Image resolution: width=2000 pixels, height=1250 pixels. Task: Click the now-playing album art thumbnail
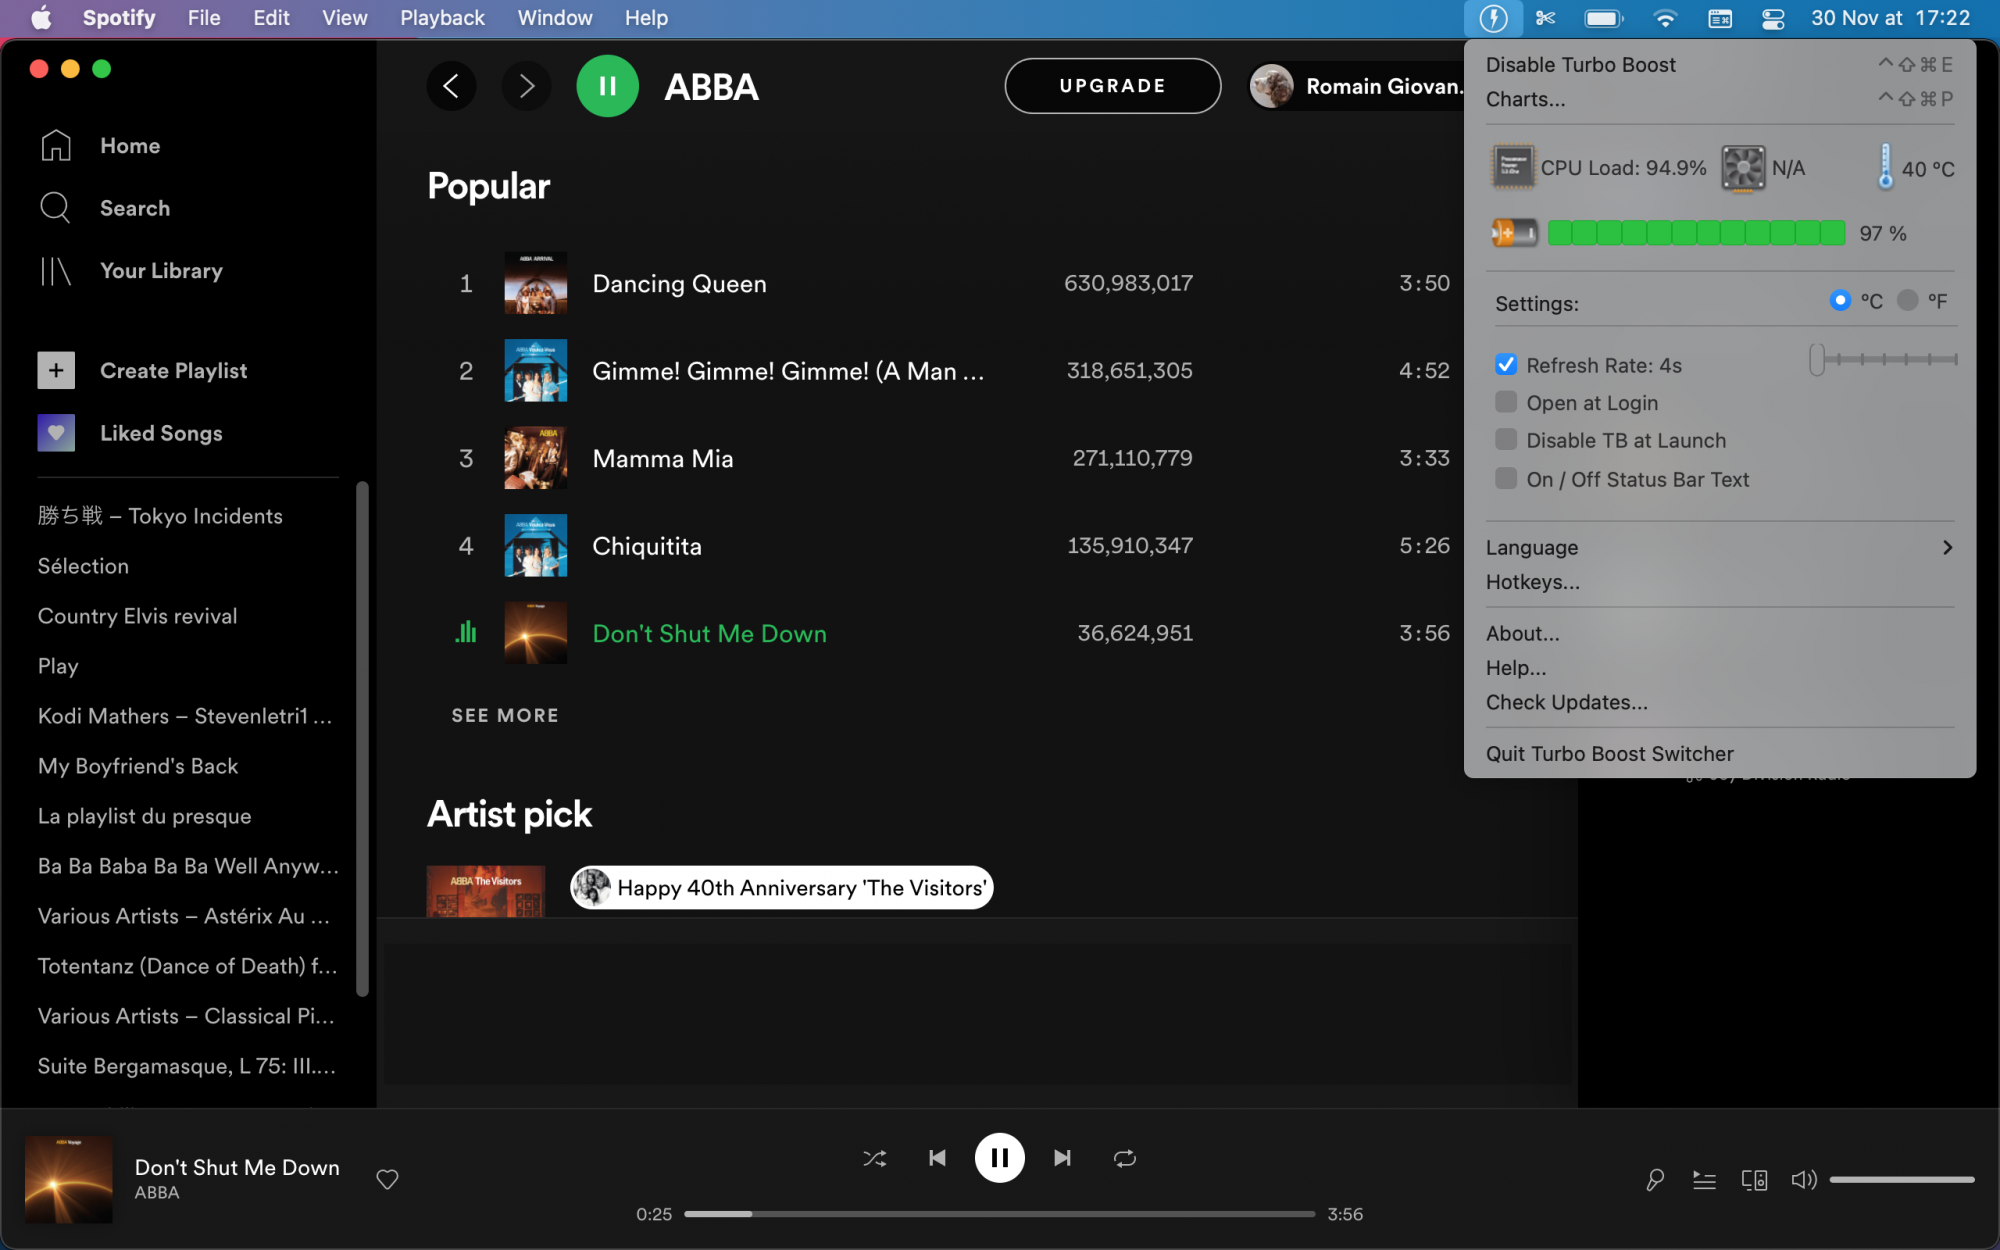coord(68,1179)
